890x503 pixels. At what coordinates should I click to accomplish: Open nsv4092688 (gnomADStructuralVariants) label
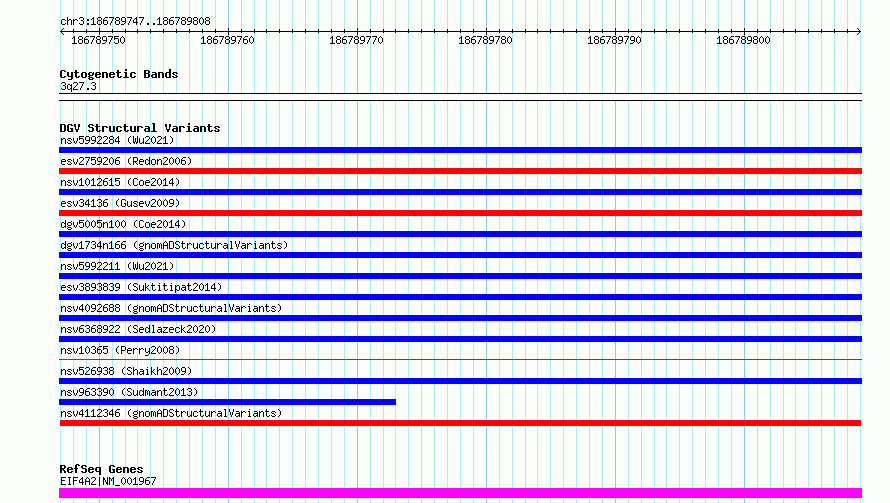[171, 308]
